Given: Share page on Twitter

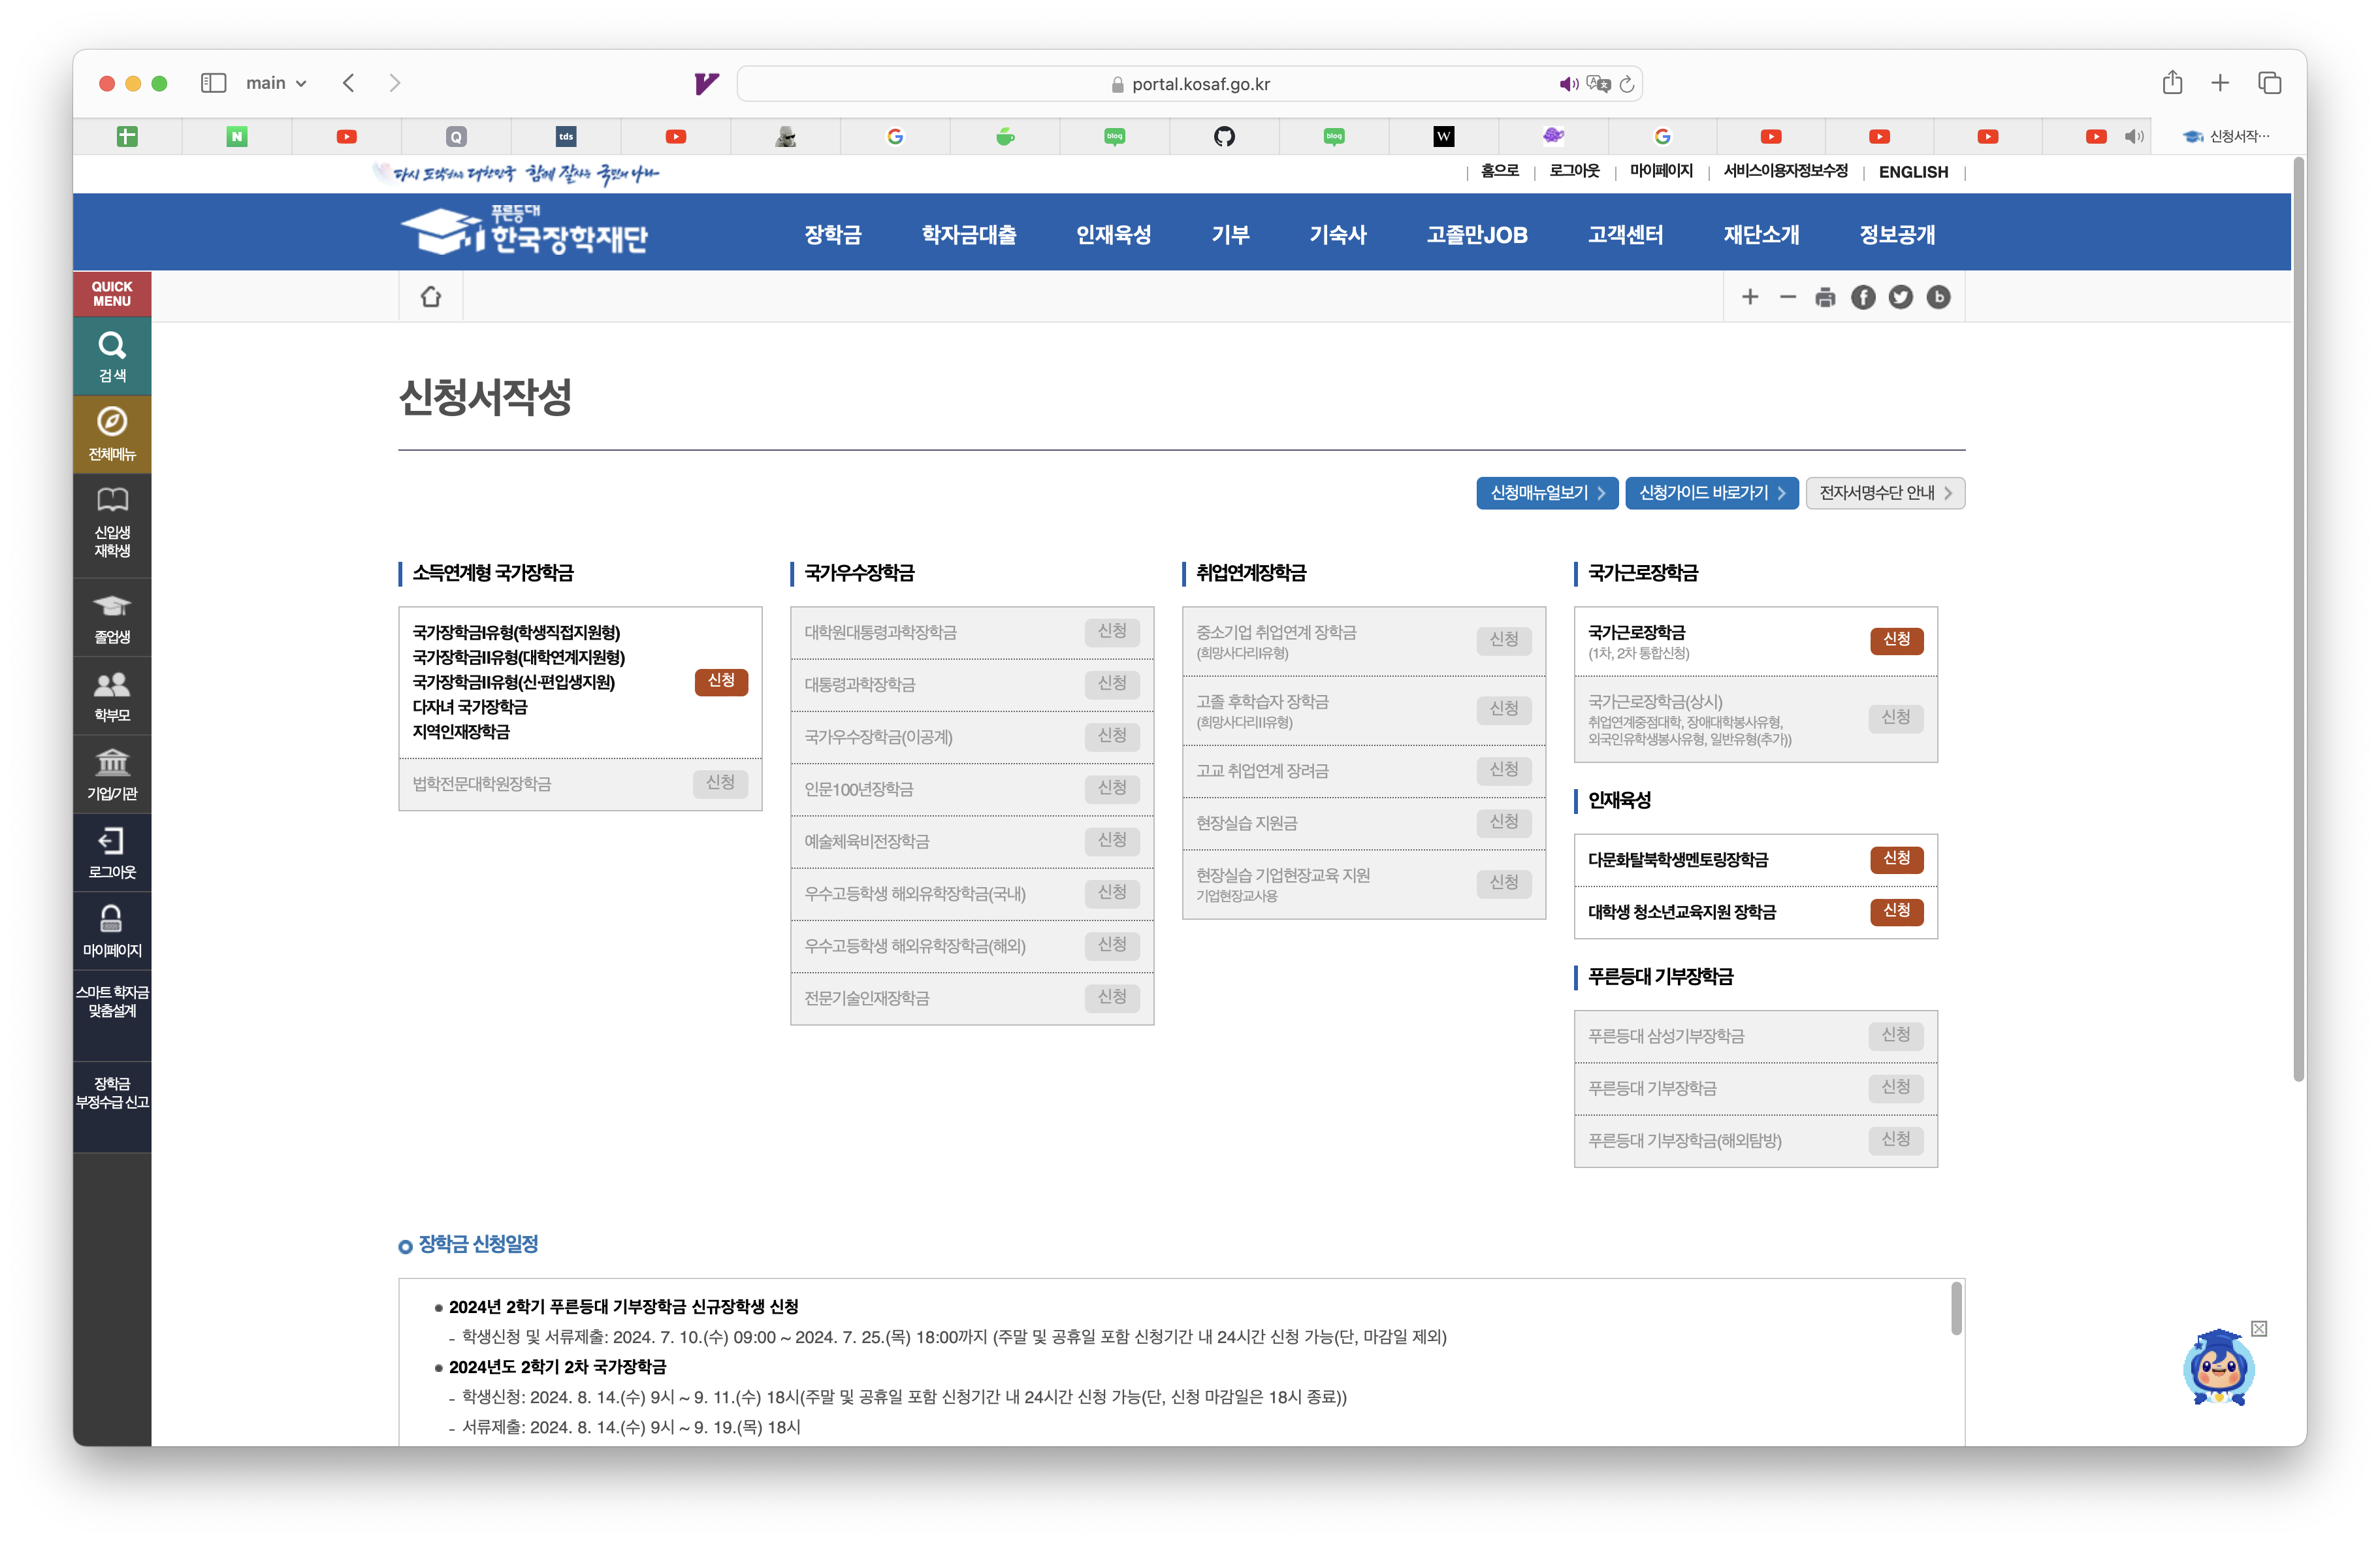Looking at the screenshot, I should coord(1901,297).
